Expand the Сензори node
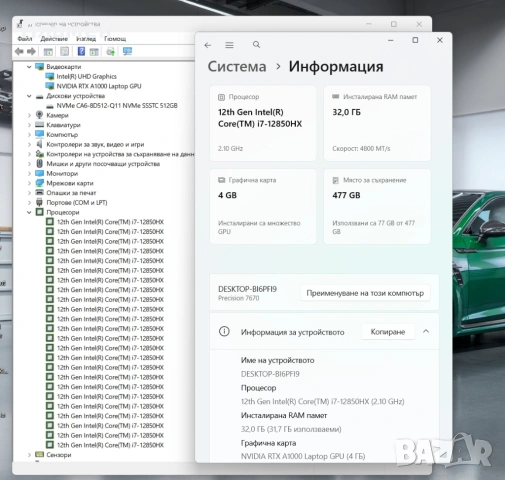This screenshot has width=505, height=480. (29, 455)
